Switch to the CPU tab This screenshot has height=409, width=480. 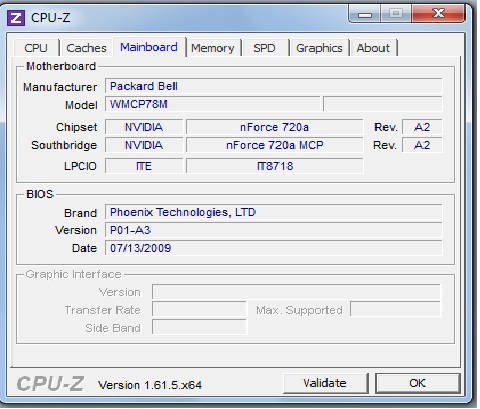tap(36, 48)
